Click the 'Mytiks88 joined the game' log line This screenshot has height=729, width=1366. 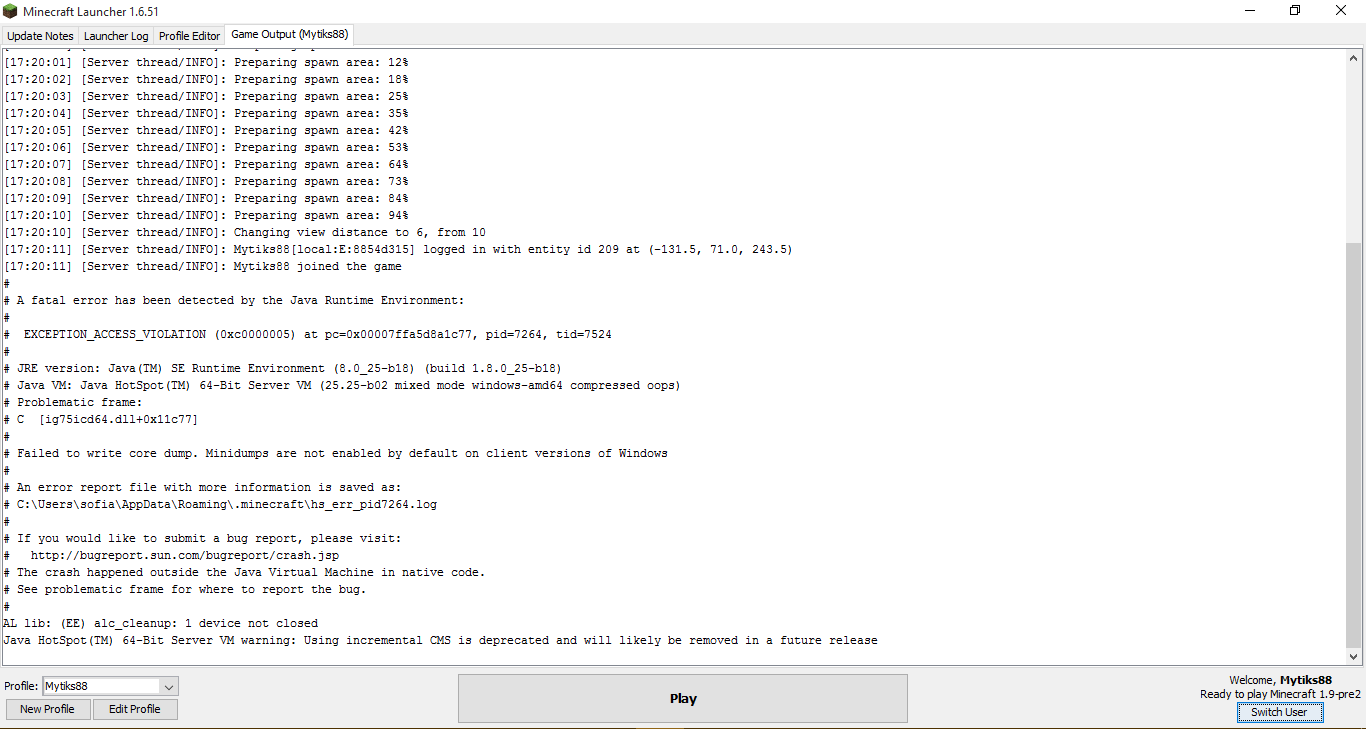point(203,266)
